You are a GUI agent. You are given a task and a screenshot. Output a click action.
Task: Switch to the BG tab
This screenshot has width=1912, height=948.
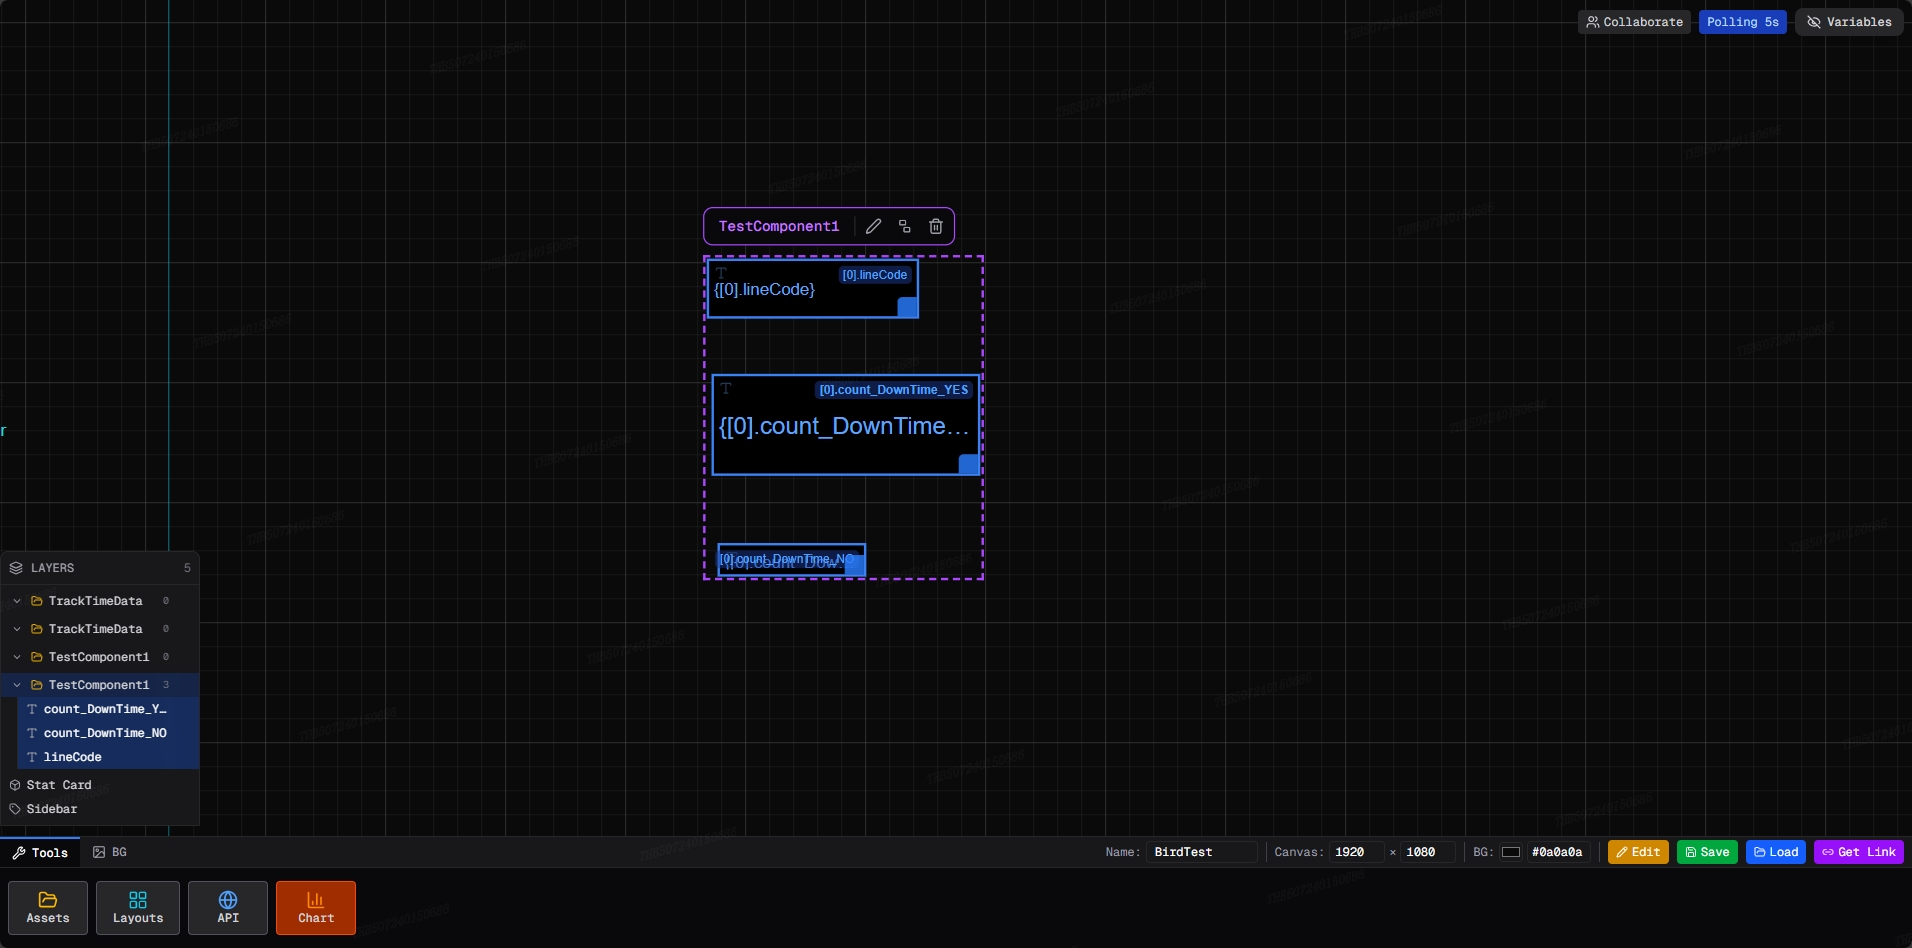coord(110,852)
